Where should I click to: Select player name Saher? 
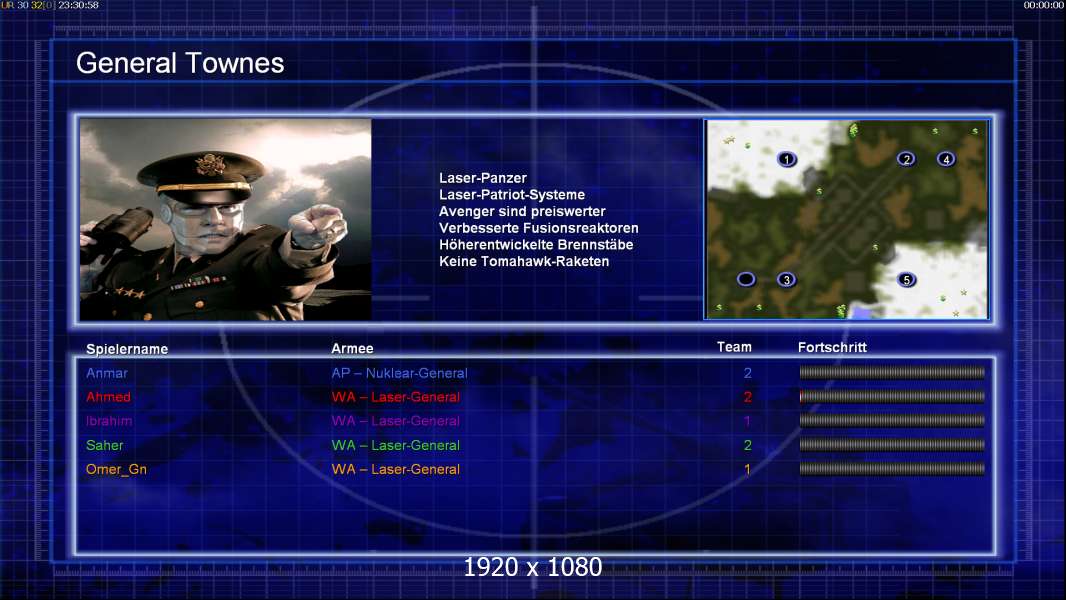(x=105, y=445)
